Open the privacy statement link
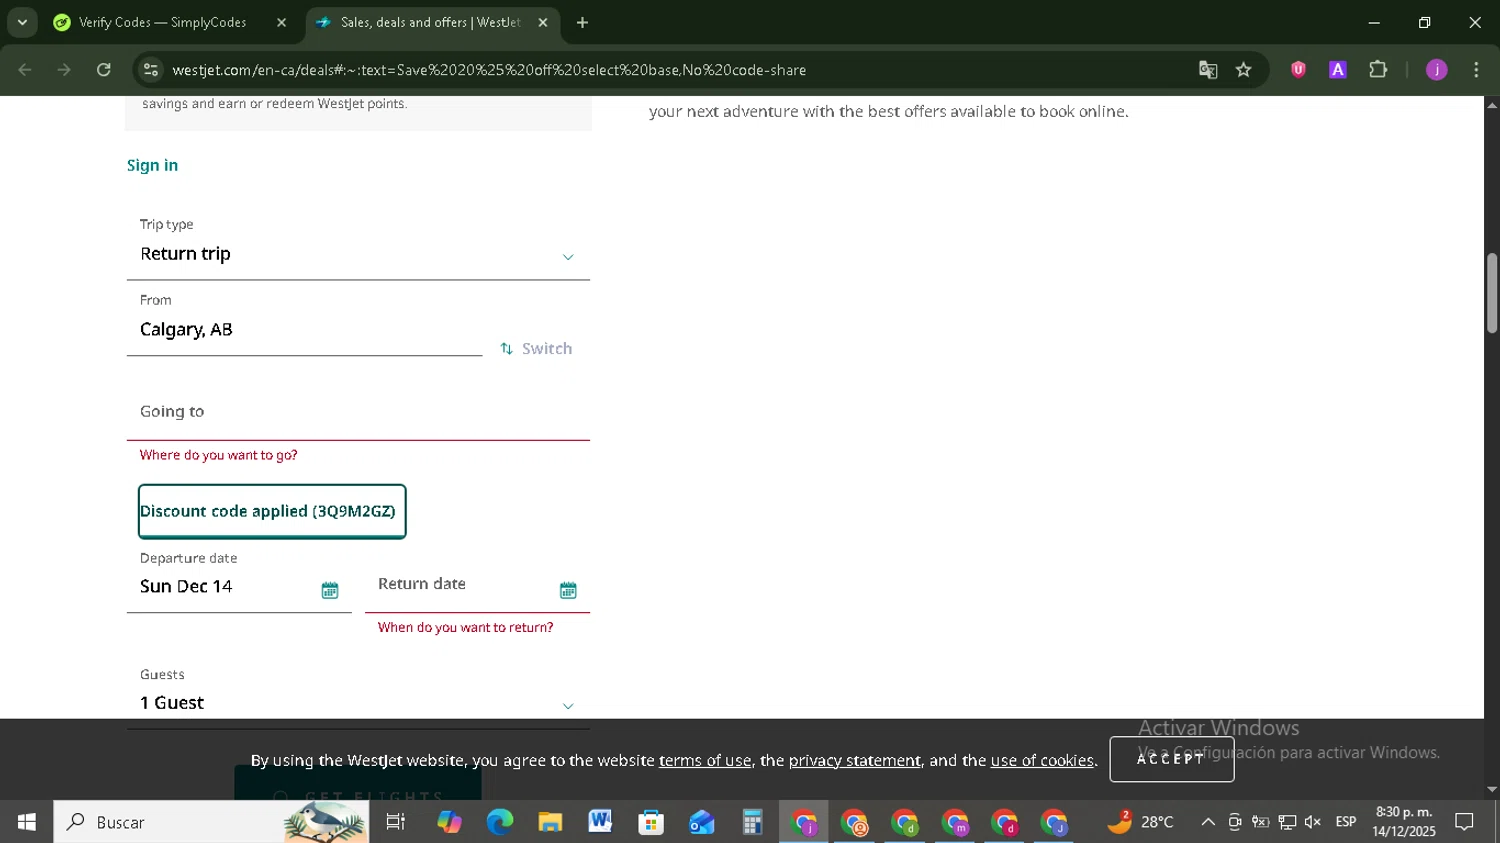The width and height of the screenshot is (1500, 843). (855, 761)
